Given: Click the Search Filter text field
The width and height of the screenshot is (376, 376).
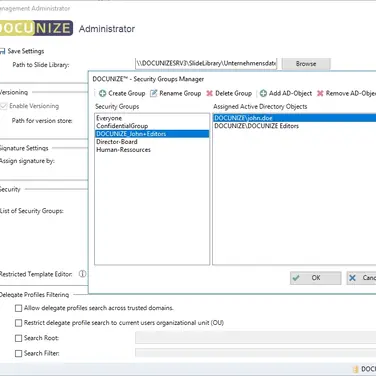Looking at the screenshot, I should point(256,353).
